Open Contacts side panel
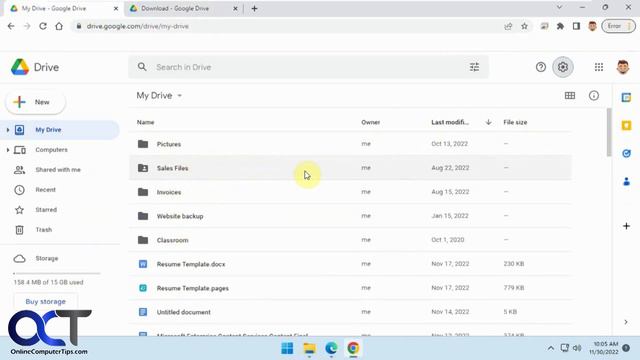640x360 pixels. (627, 181)
